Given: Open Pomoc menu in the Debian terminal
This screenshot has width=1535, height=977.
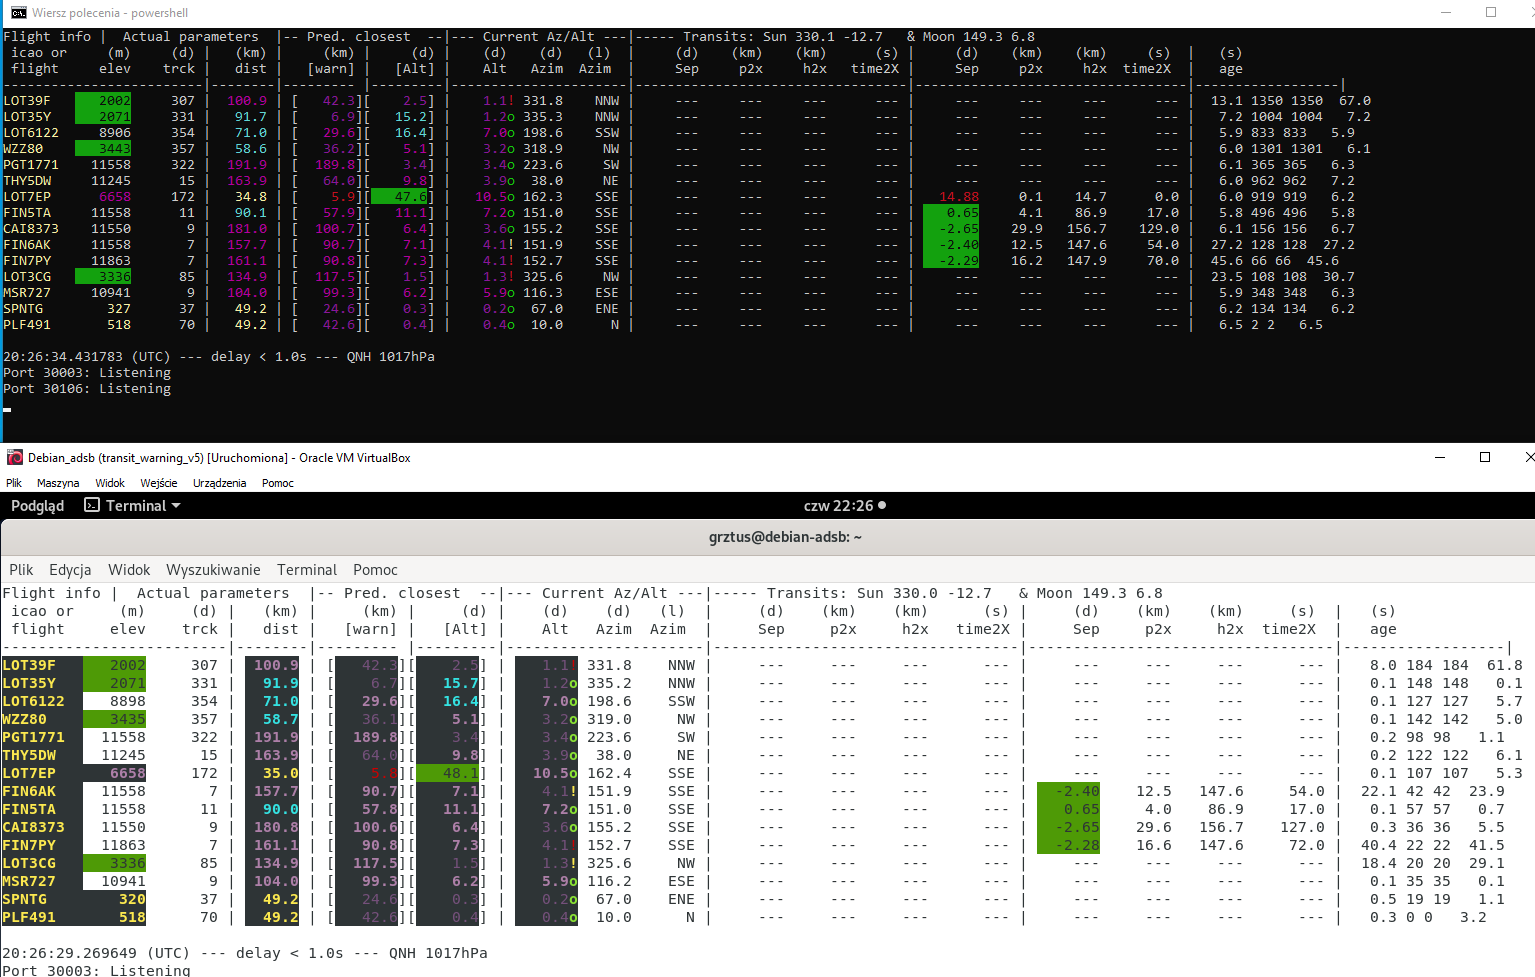Looking at the screenshot, I should (375, 570).
